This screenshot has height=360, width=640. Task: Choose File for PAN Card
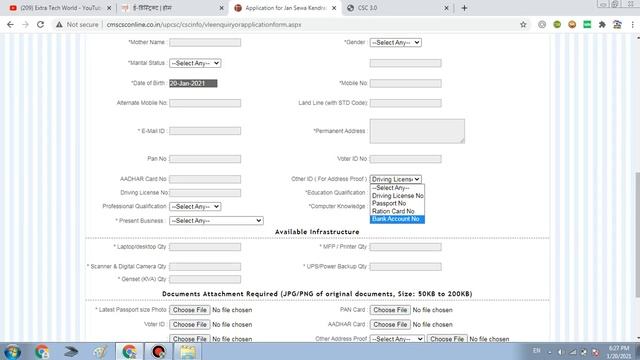tap(390, 310)
